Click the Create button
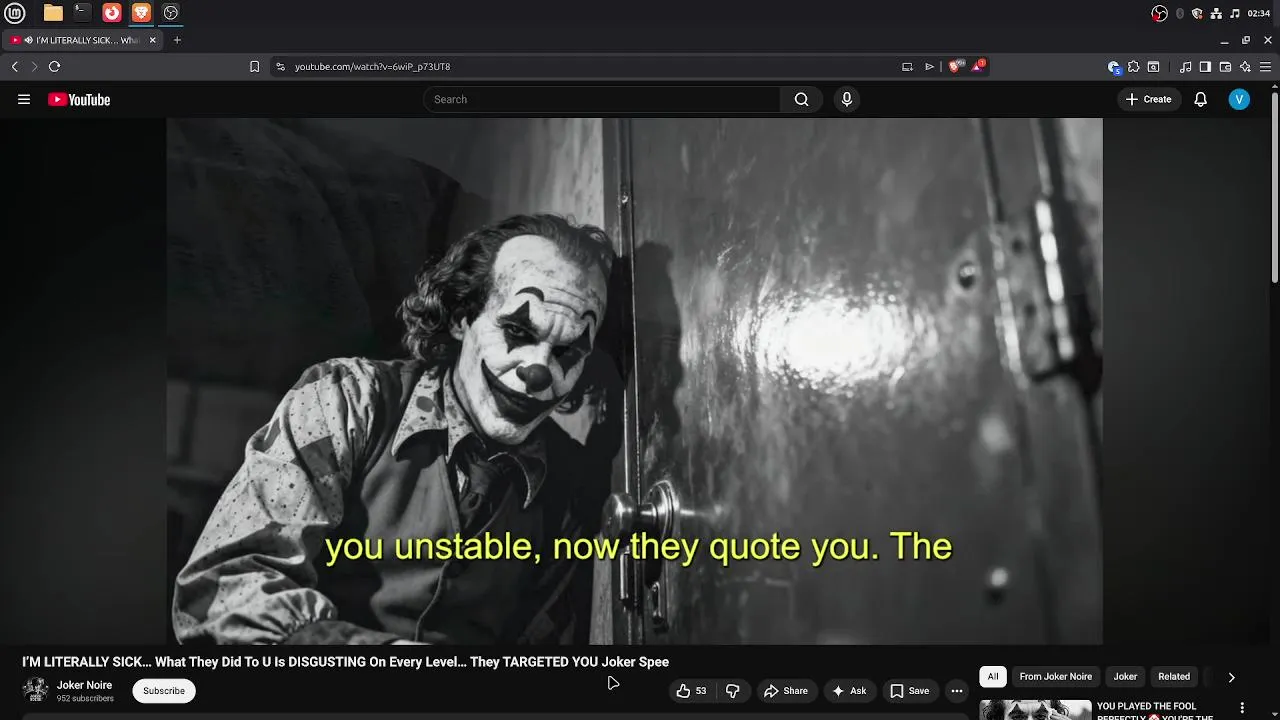This screenshot has height=720, width=1280. click(1148, 99)
